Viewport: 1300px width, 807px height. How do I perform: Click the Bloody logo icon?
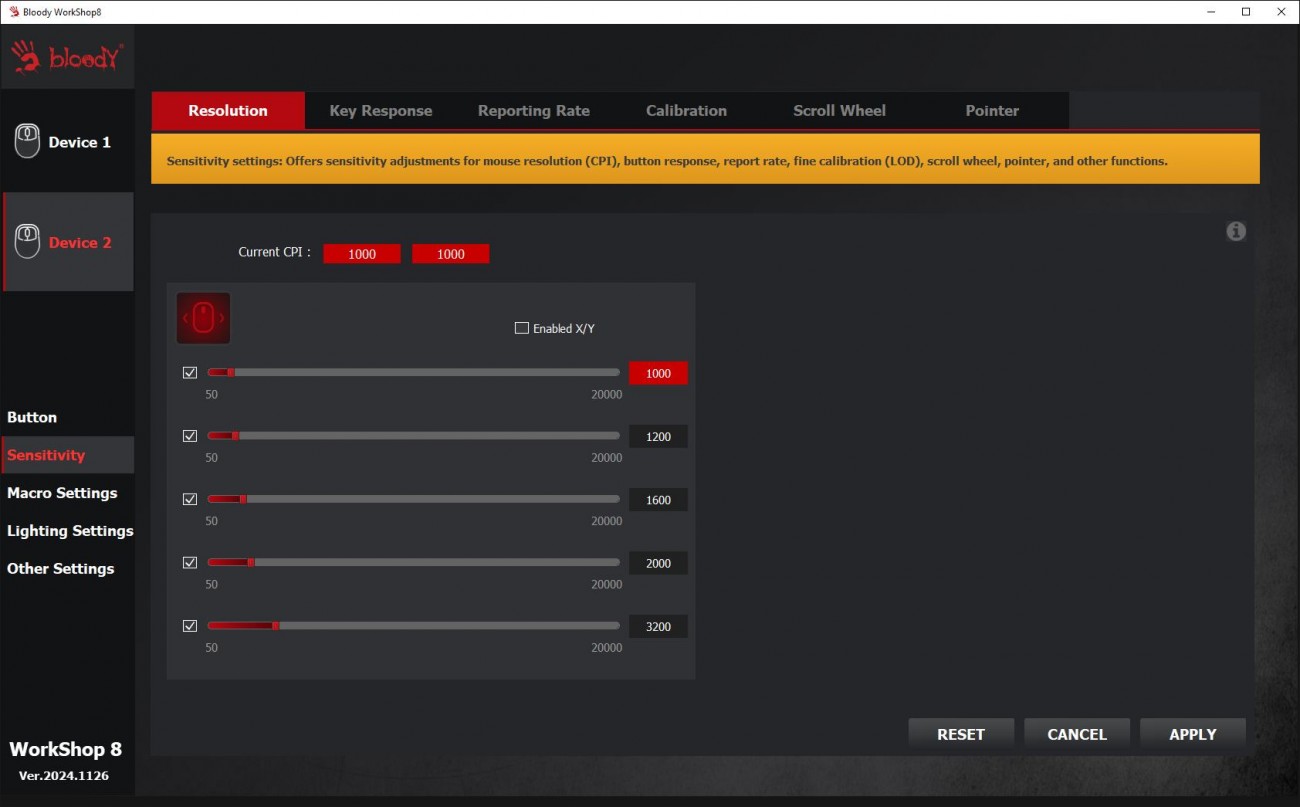pos(67,58)
